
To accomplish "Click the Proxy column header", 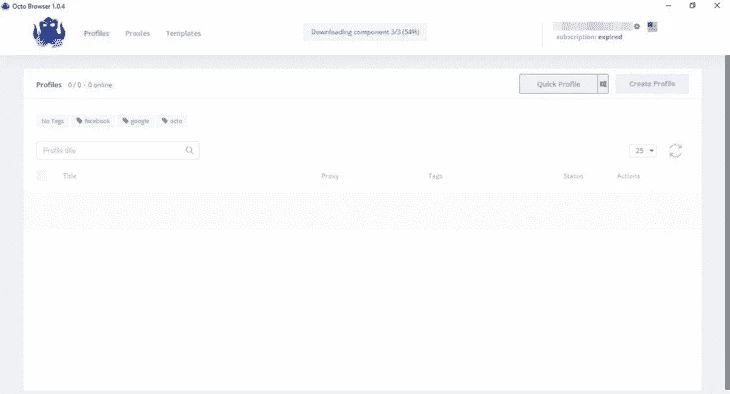I will pyautogui.click(x=330, y=176).
